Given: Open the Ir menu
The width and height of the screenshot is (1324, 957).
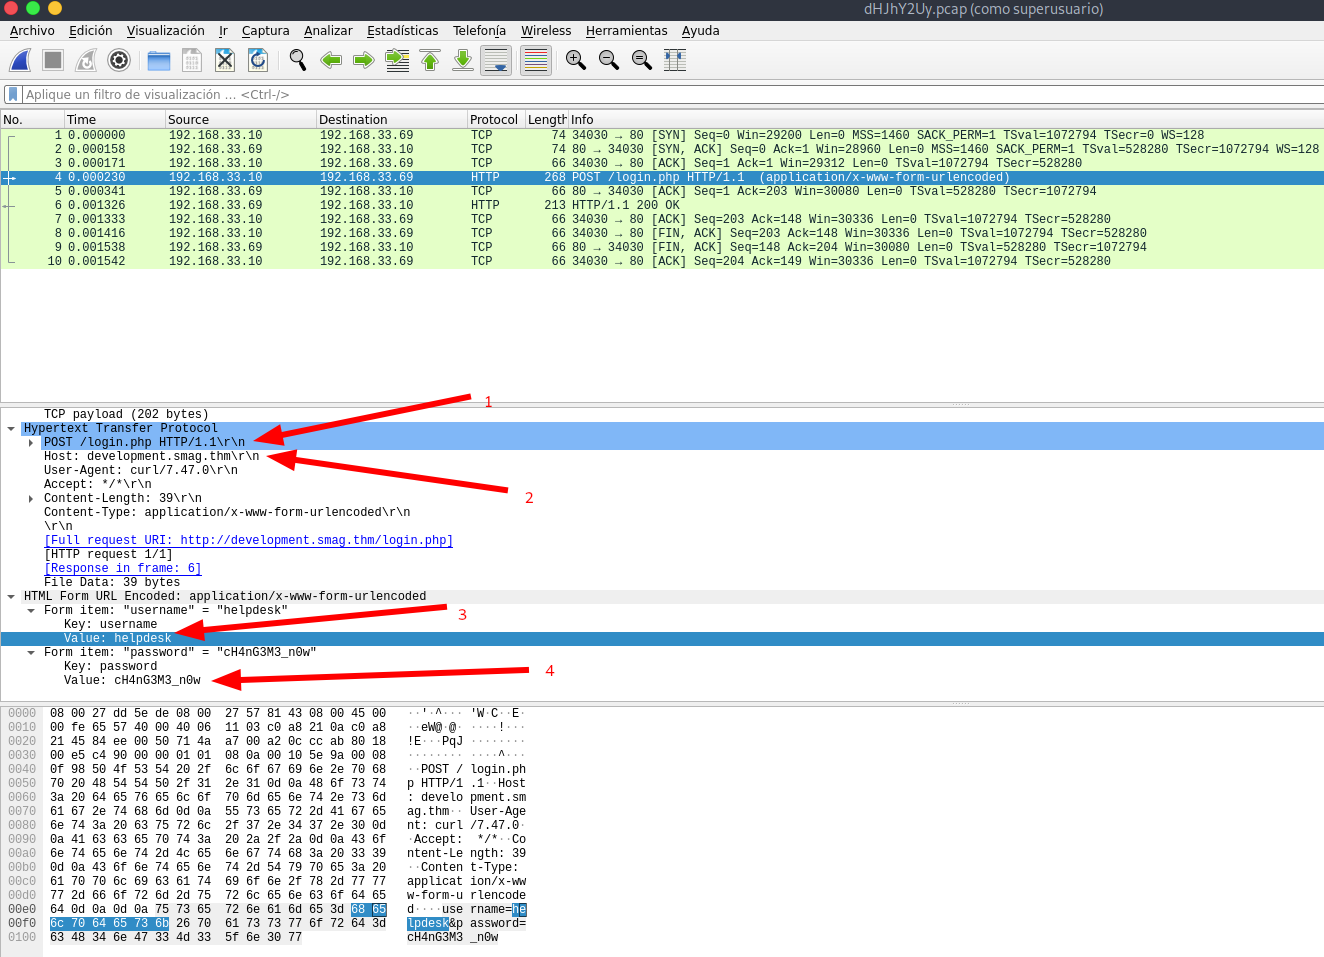Looking at the screenshot, I should point(223,31).
